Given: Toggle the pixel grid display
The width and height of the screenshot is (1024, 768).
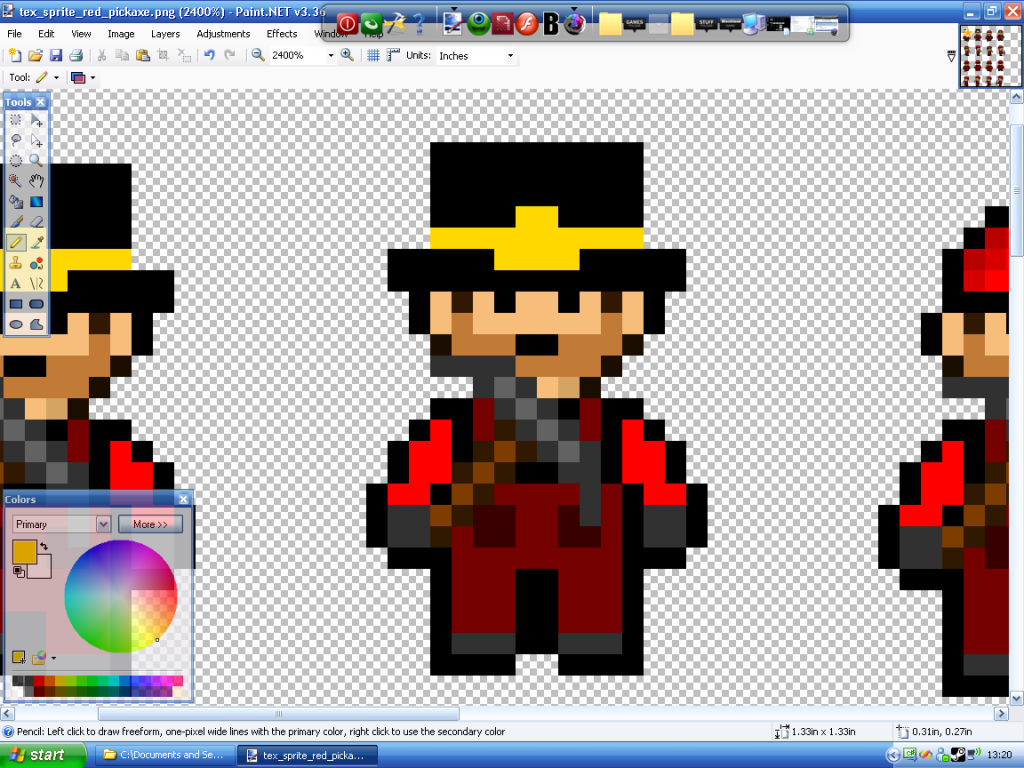Looking at the screenshot, I should 373,55.
